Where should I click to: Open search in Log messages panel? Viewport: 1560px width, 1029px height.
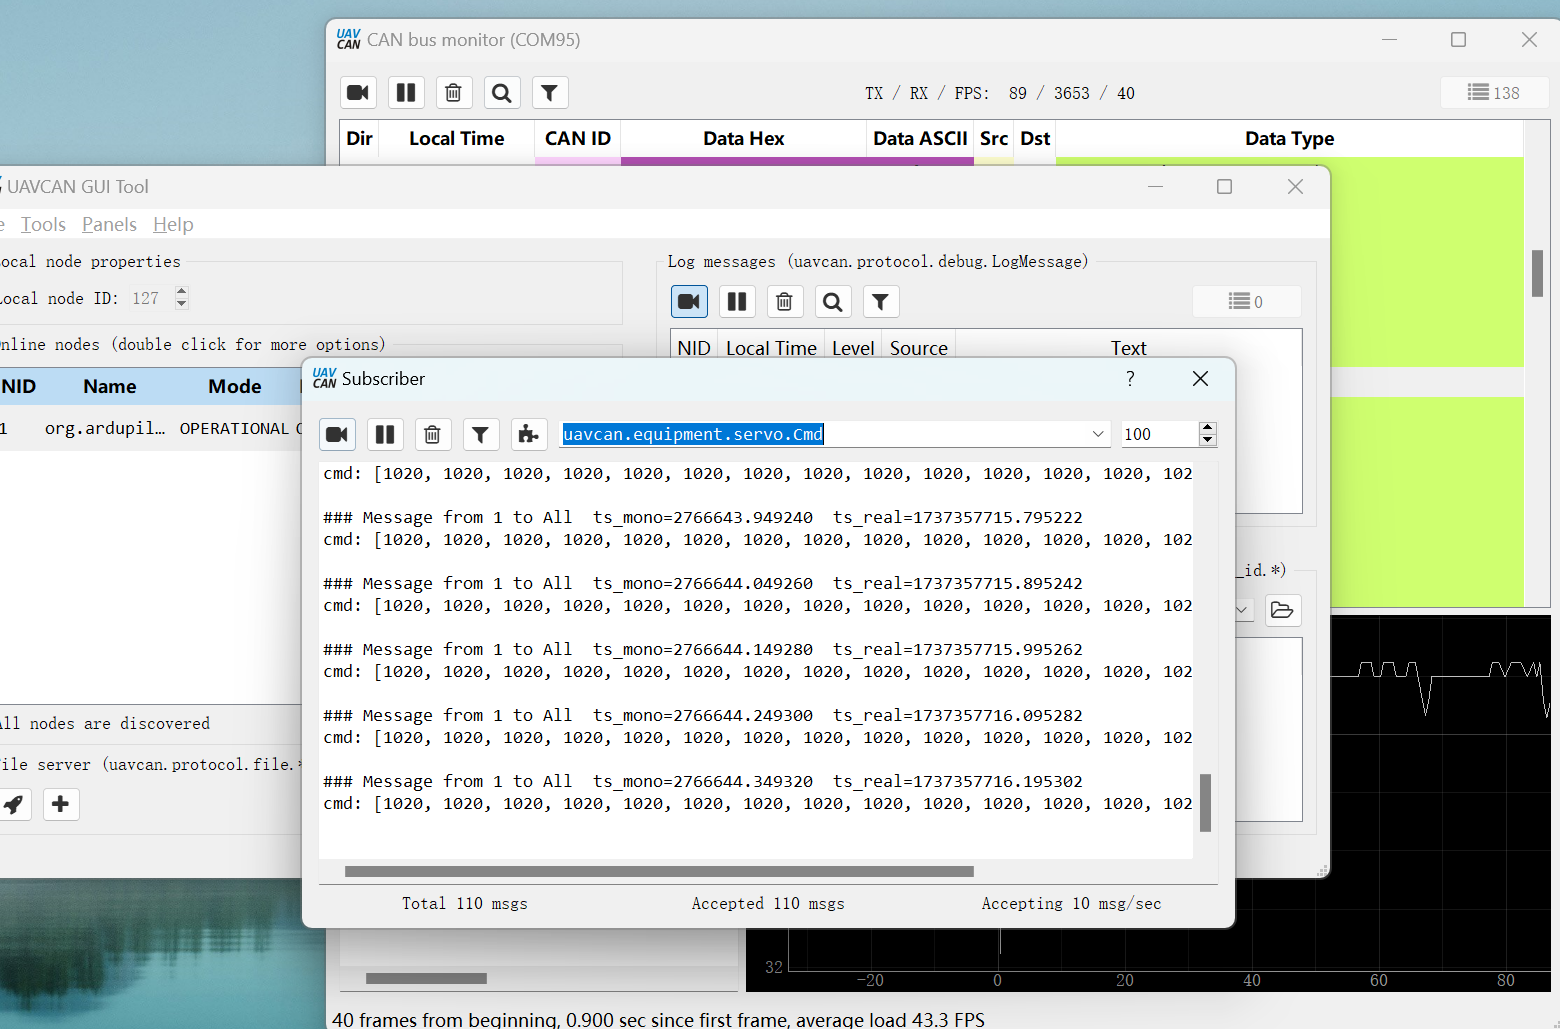click(832, 302)
